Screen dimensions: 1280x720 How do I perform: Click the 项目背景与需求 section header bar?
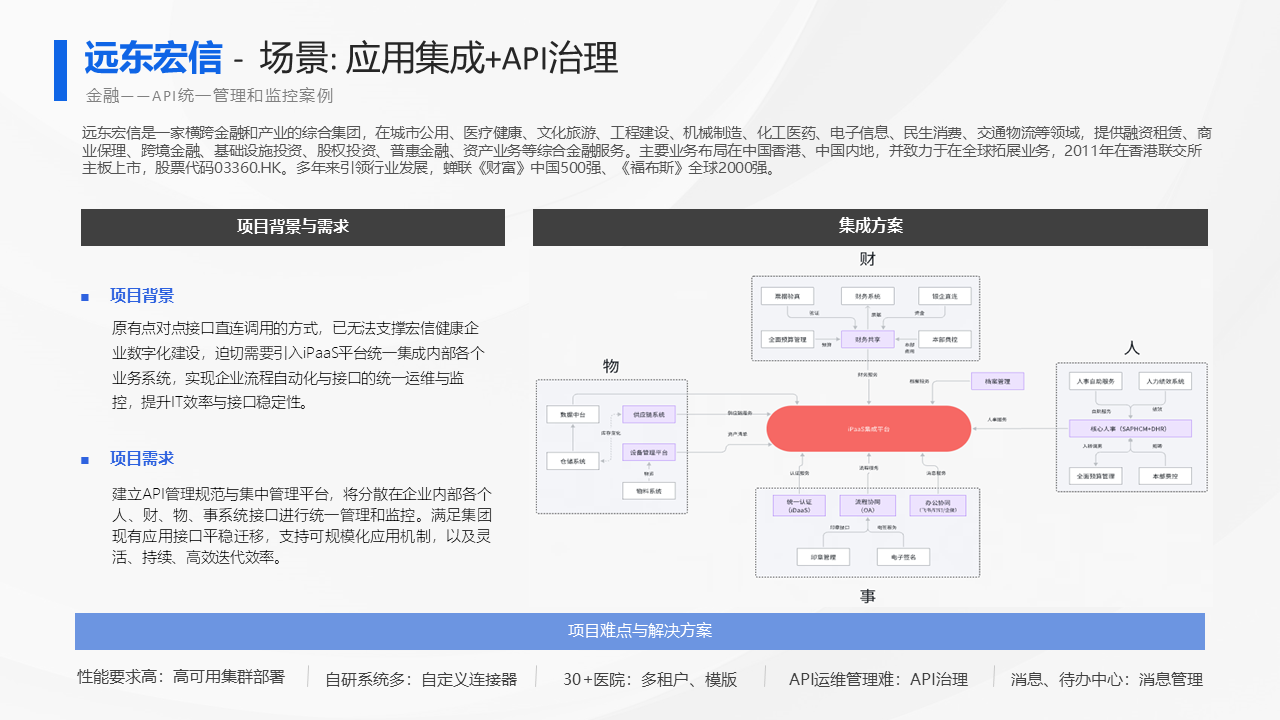click(x=293, y=227)
